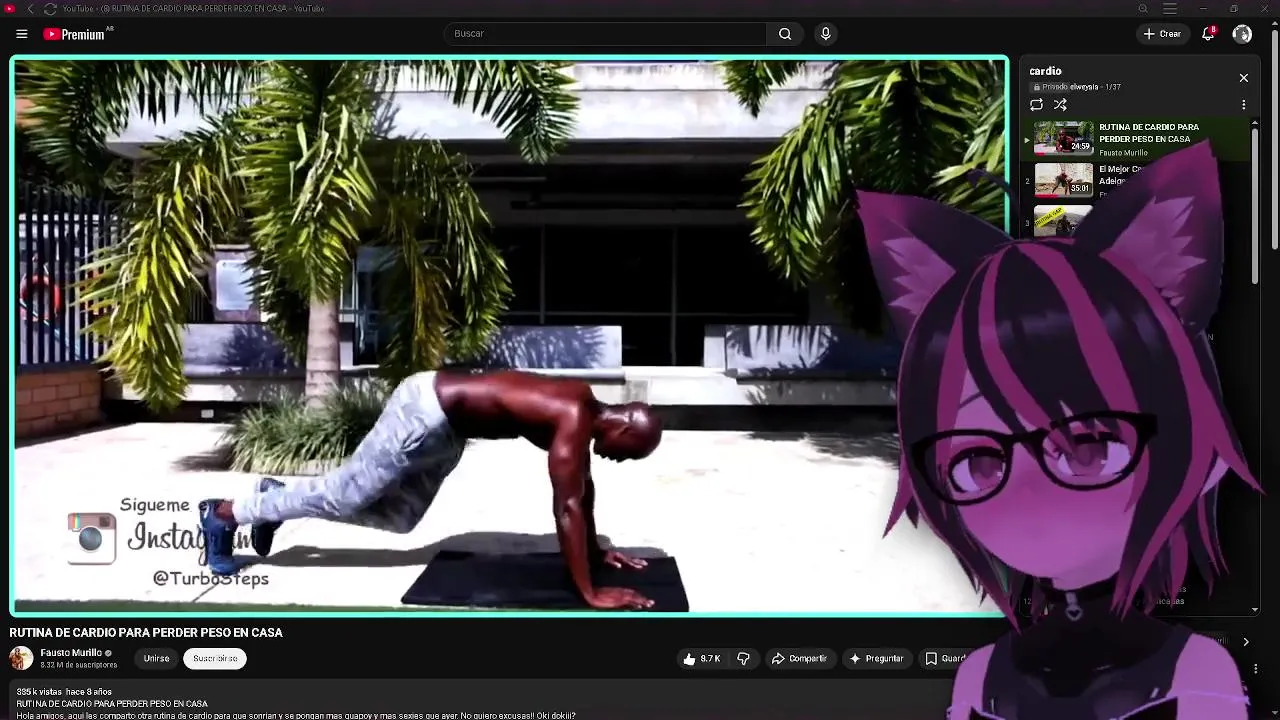The width and height of the screenshot is (1280, 720).
Task: Dislike the video with thumbs down
Action: 743,659
